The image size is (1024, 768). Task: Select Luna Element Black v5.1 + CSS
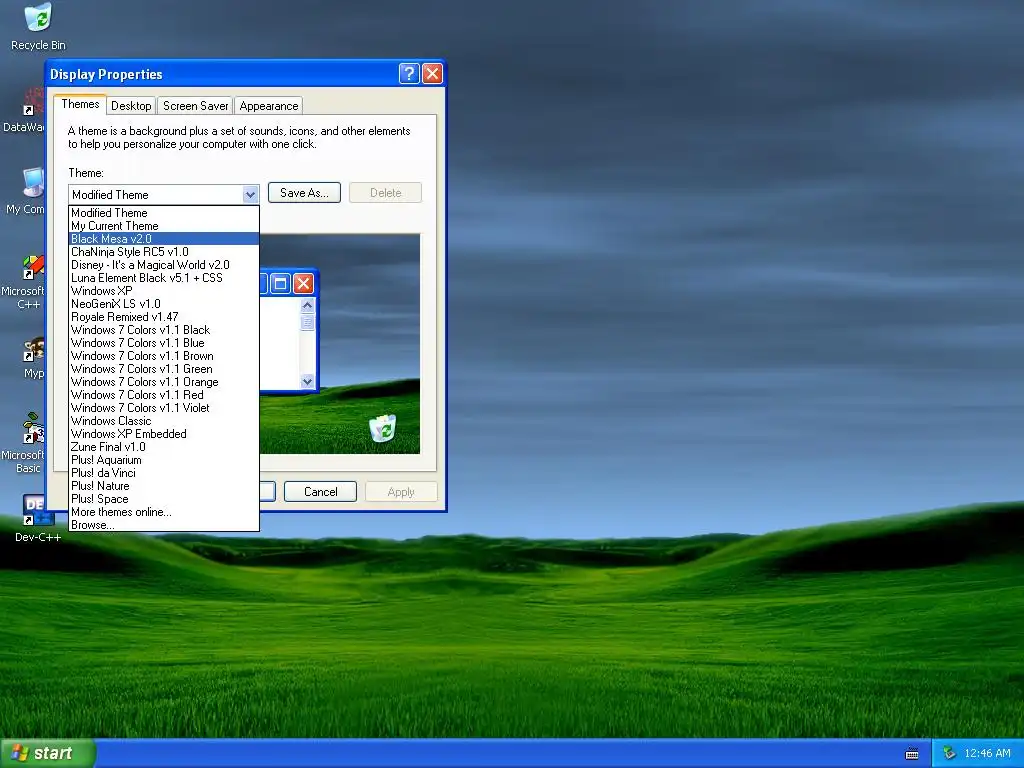point(164,278)
